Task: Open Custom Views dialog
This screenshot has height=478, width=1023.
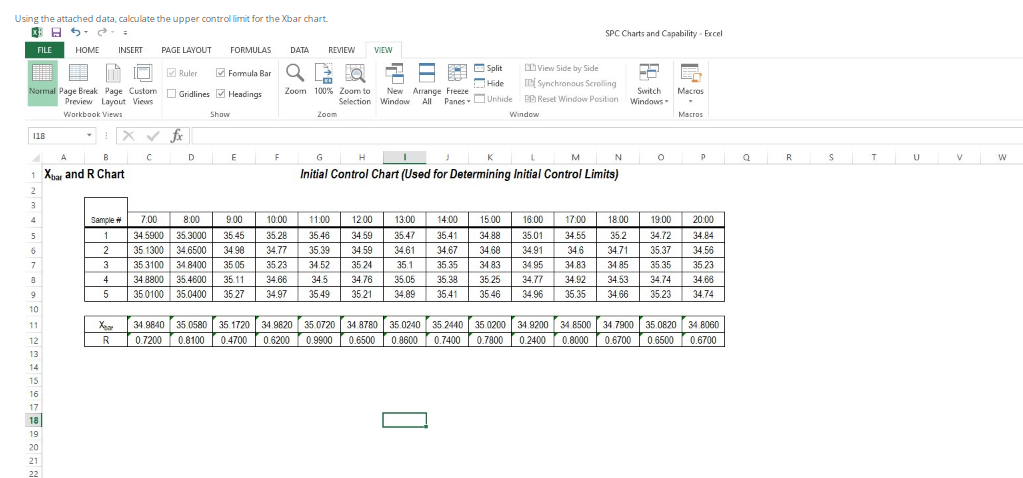Action: pyautogui.click(x=143, y=84)
